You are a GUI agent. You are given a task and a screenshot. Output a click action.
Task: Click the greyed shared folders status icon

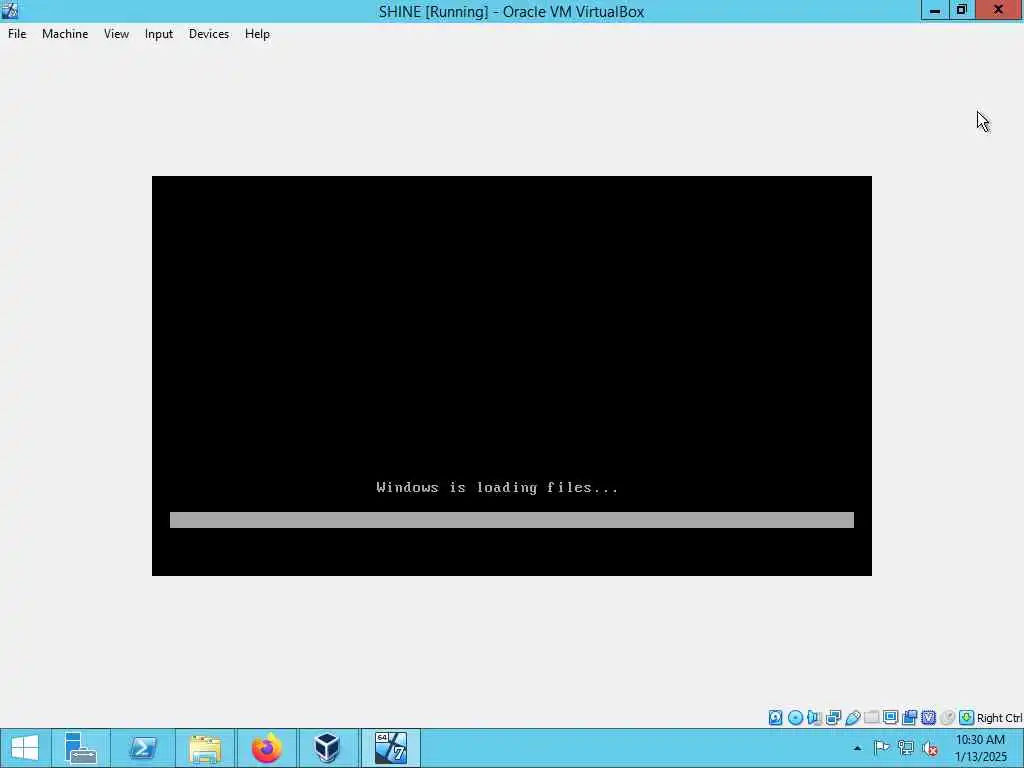coord(871,718)
